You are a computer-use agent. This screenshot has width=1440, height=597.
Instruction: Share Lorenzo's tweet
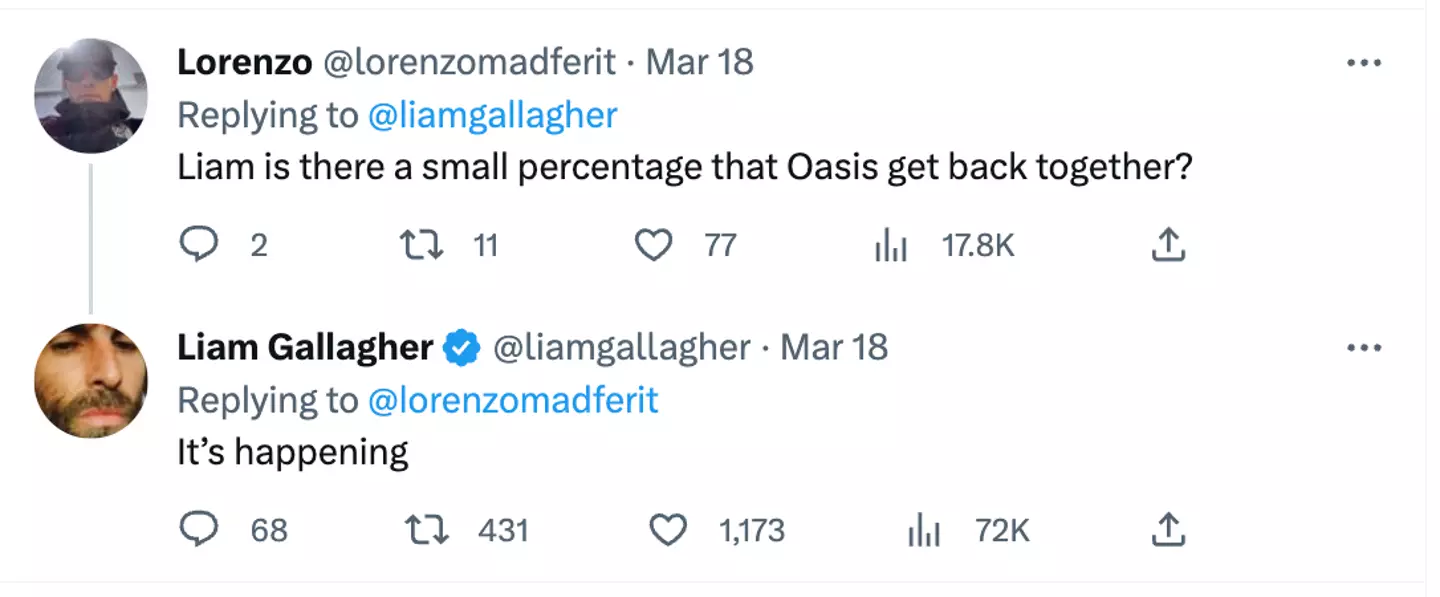coord(1166,244)
